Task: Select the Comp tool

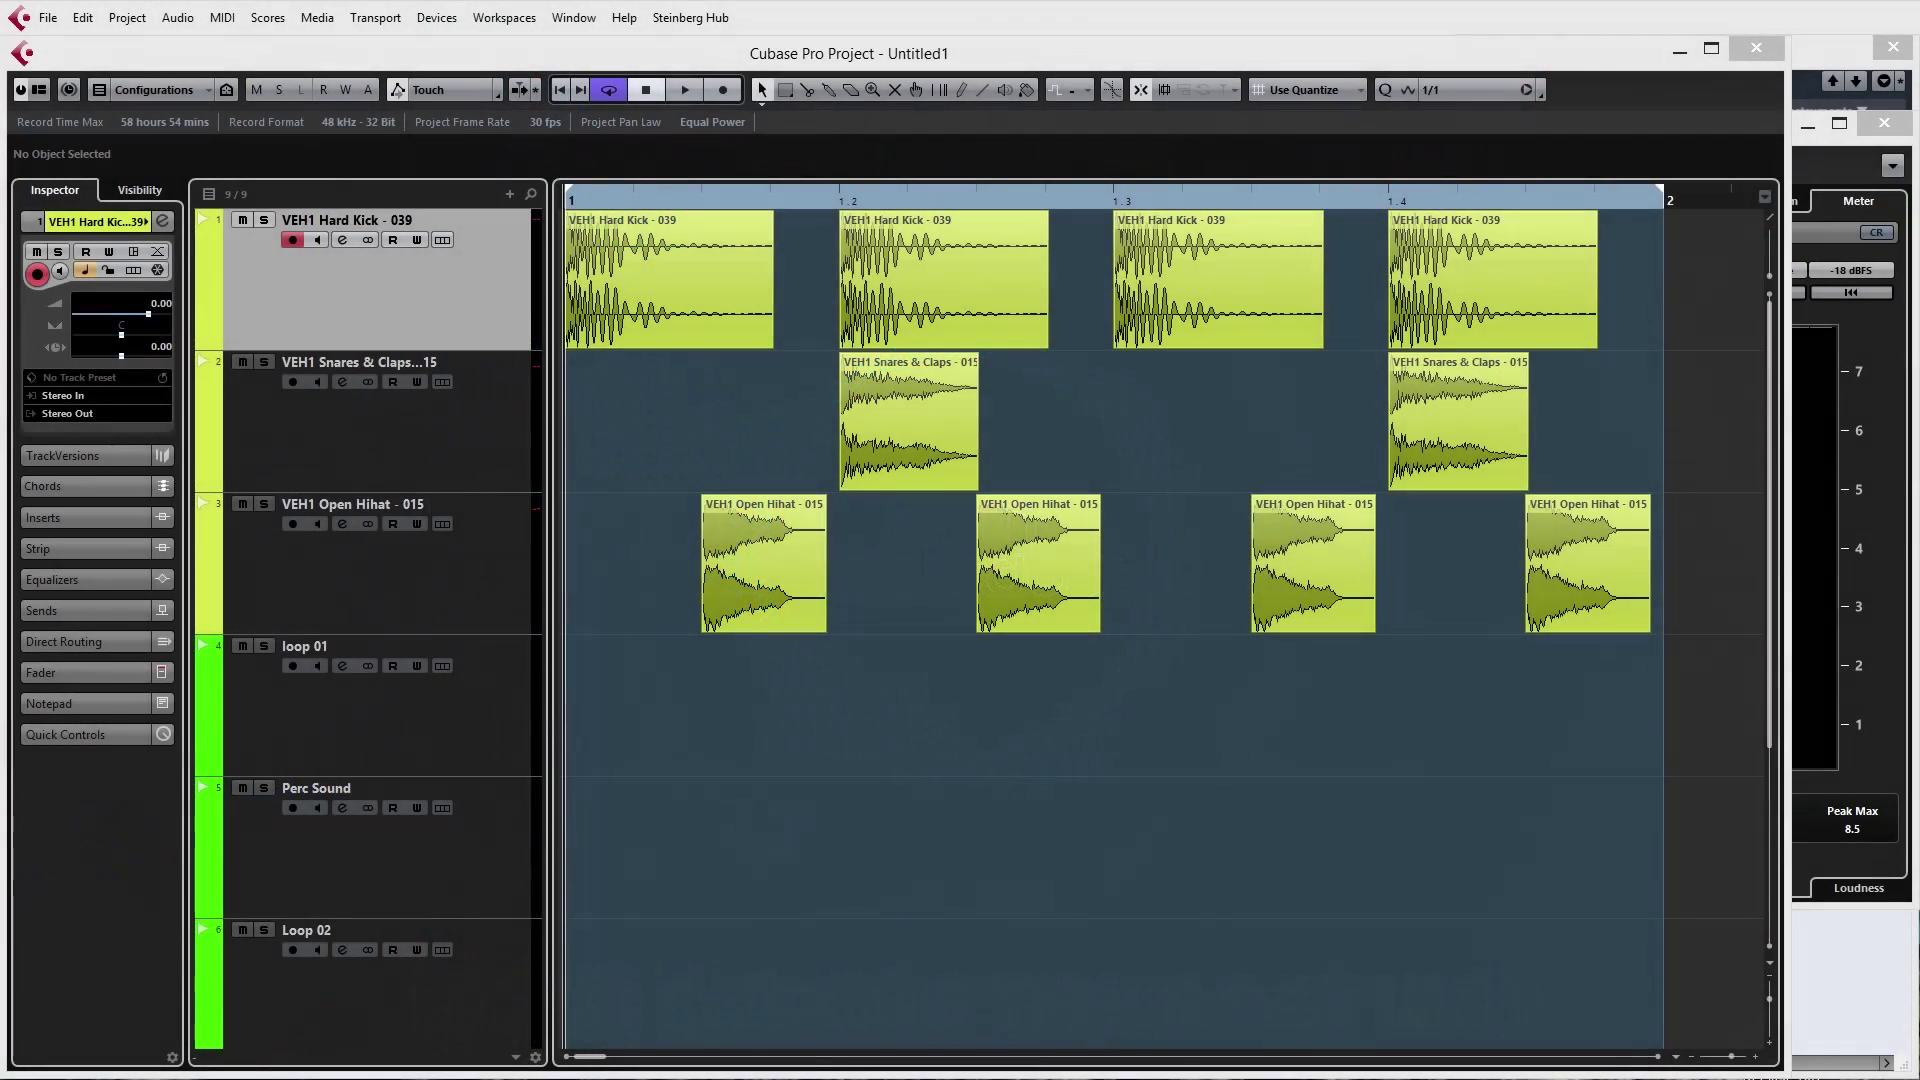Action: point(939,90)
